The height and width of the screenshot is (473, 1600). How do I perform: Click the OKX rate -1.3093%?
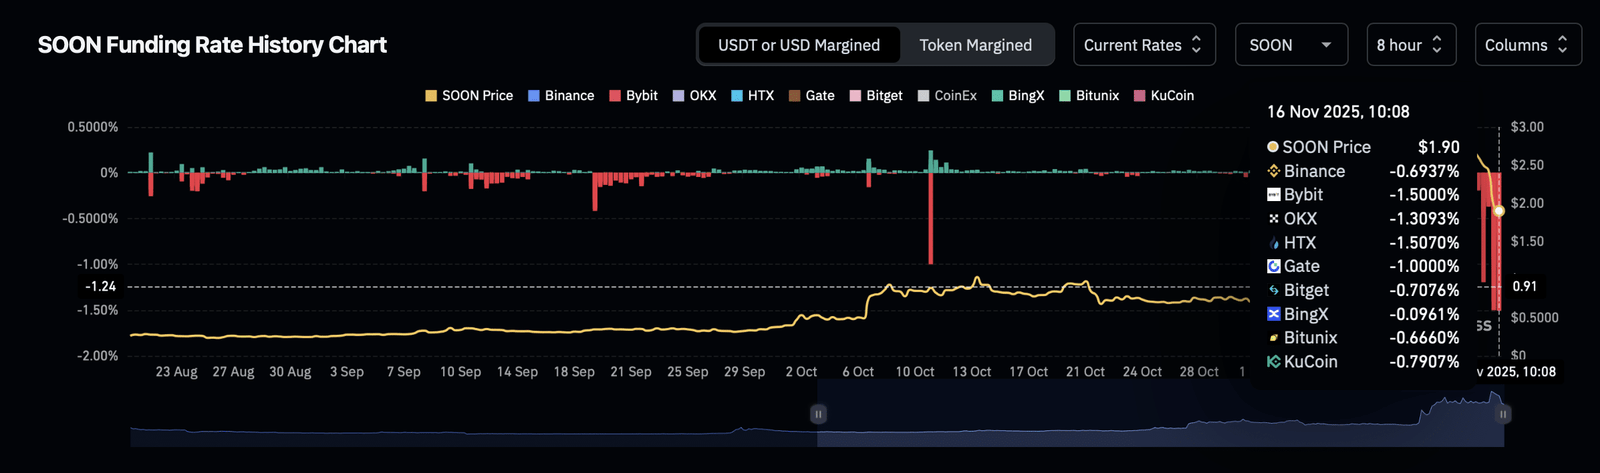click(x=1424, y=219)
